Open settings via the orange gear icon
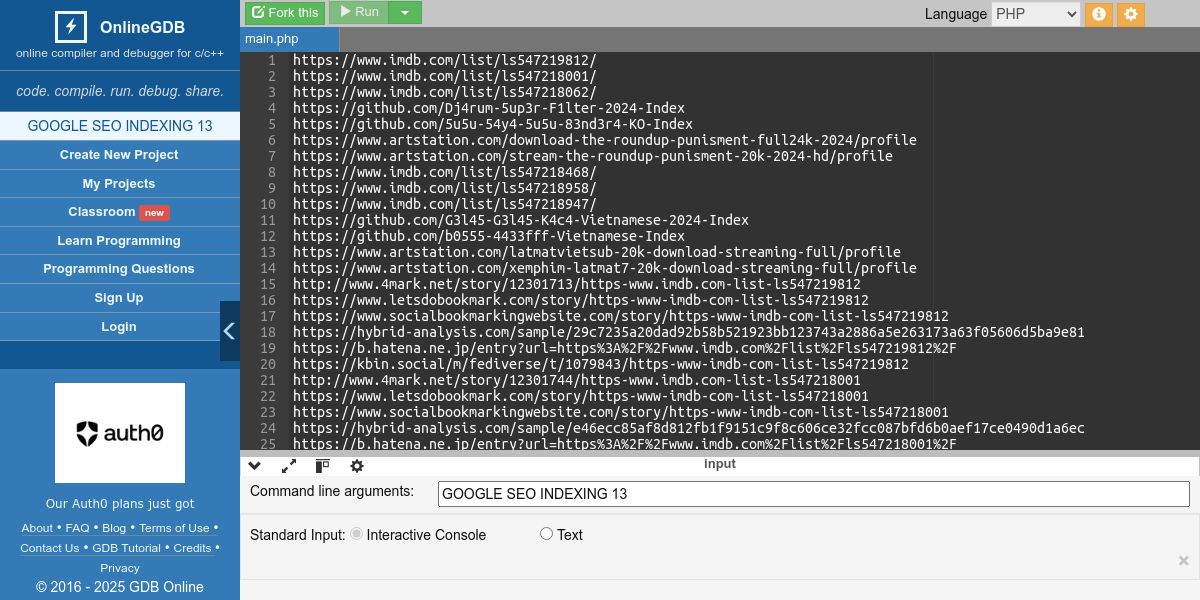This screenshot has width=1200, height=600. (x=1131, y=14)
